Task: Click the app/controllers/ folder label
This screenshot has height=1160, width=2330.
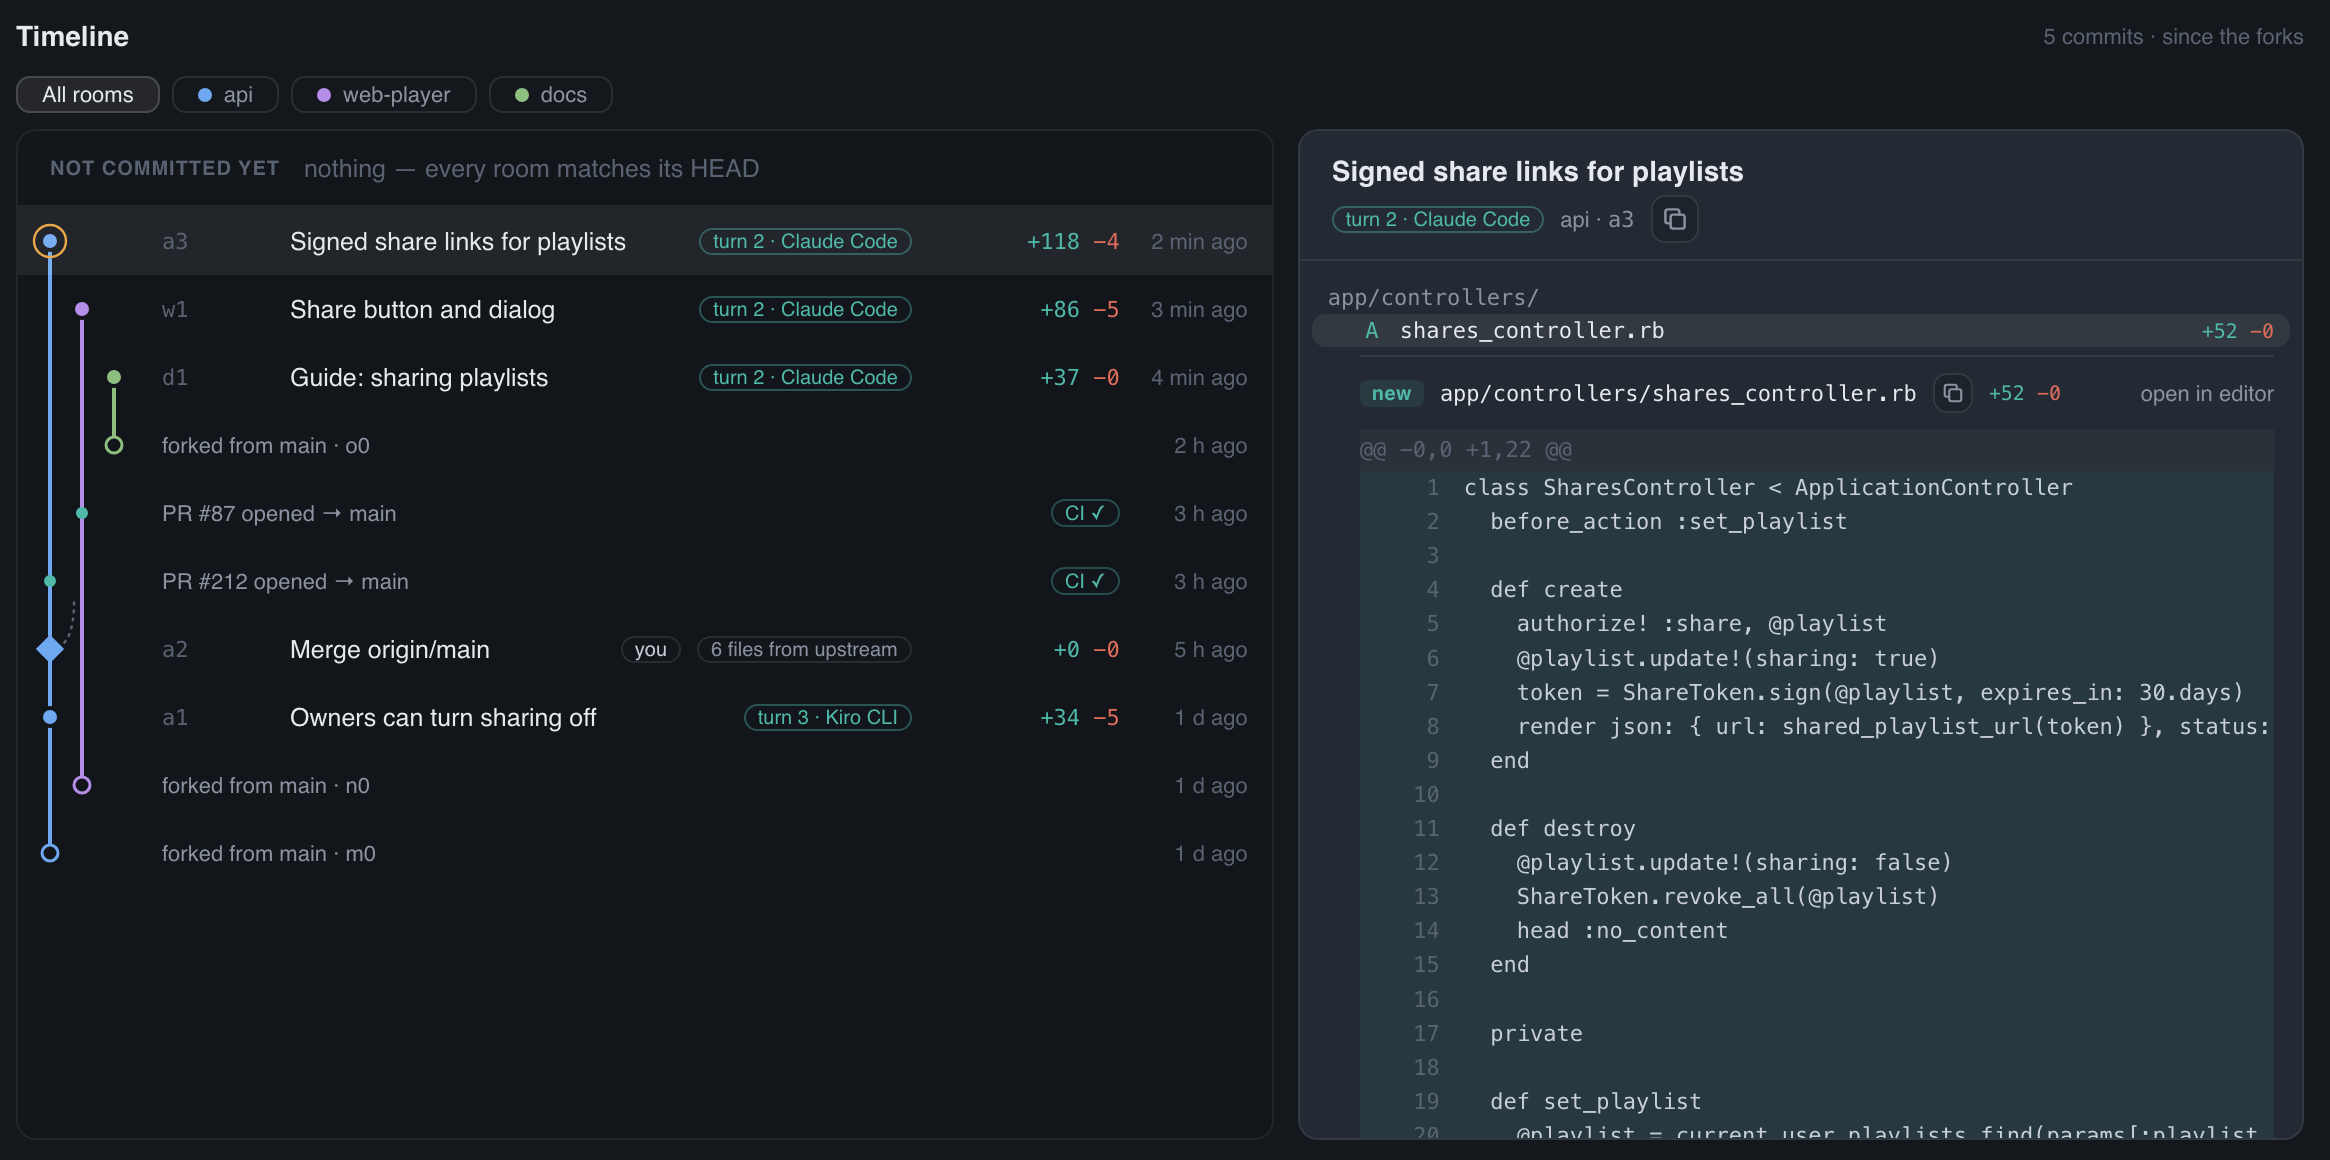Action: [1433, 297]
